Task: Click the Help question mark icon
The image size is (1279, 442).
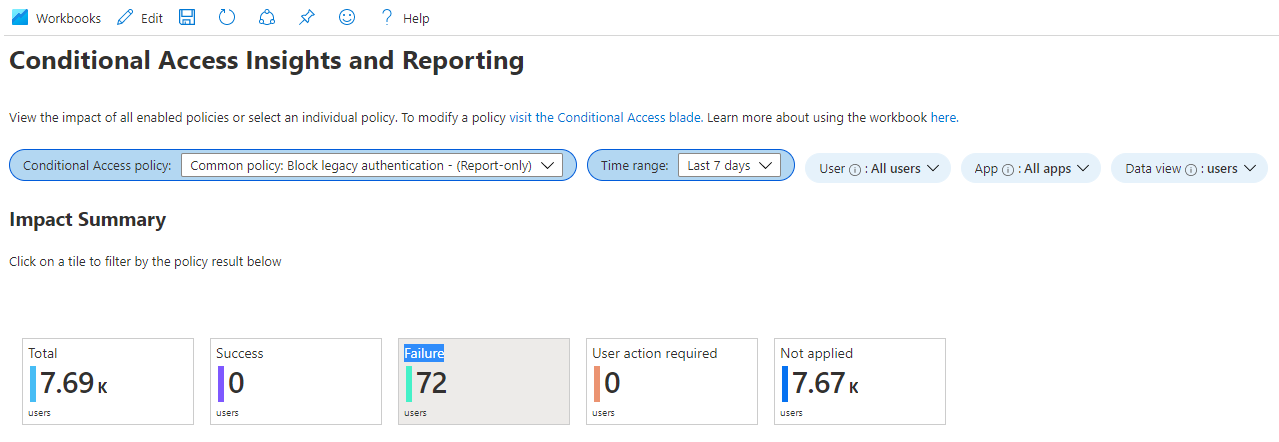Action: click(x=387, y=18)
